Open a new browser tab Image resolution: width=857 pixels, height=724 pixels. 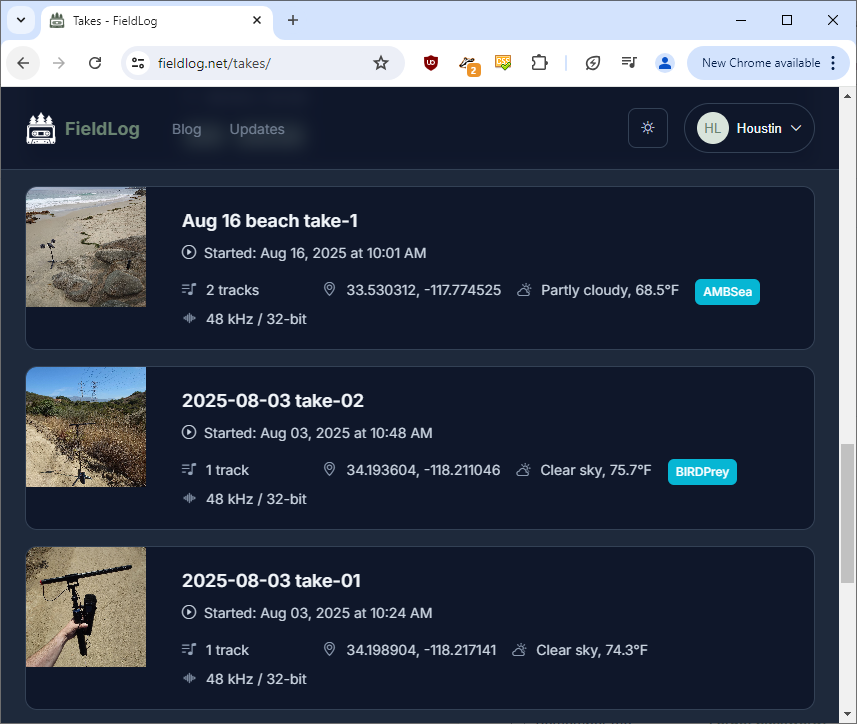(293, 20)
